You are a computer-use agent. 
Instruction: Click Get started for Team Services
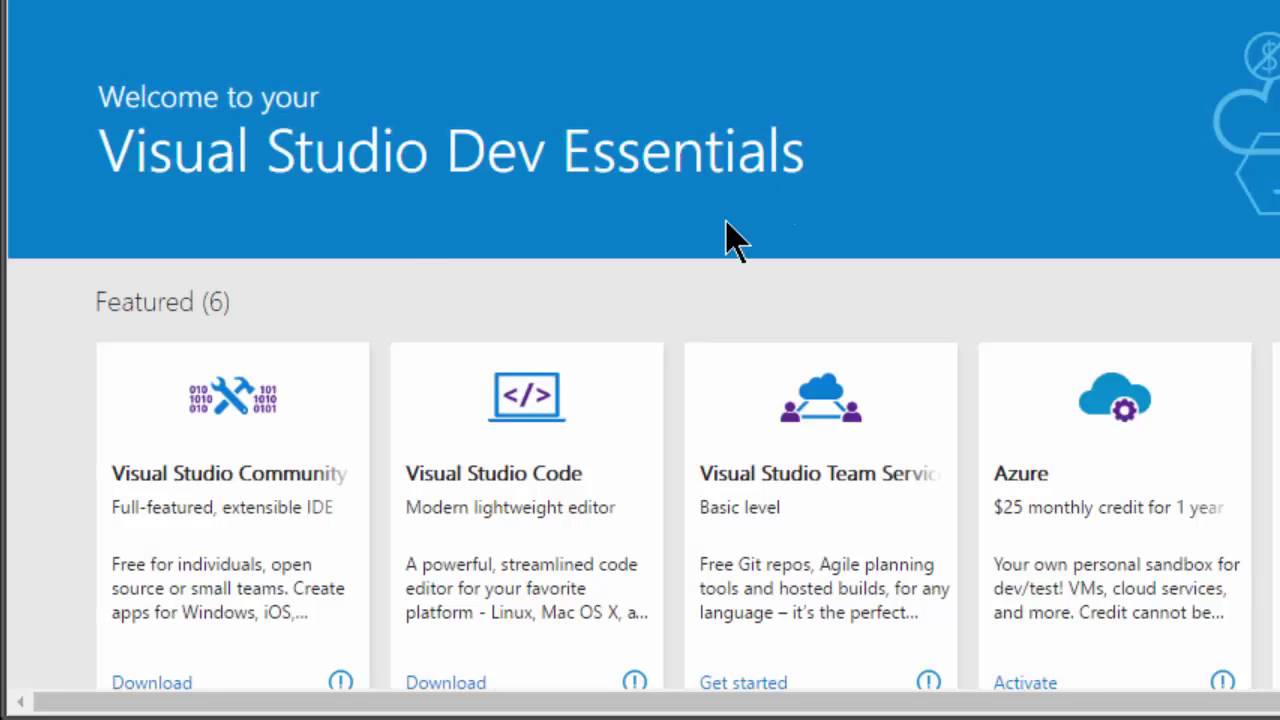click(x=743, y=683)
